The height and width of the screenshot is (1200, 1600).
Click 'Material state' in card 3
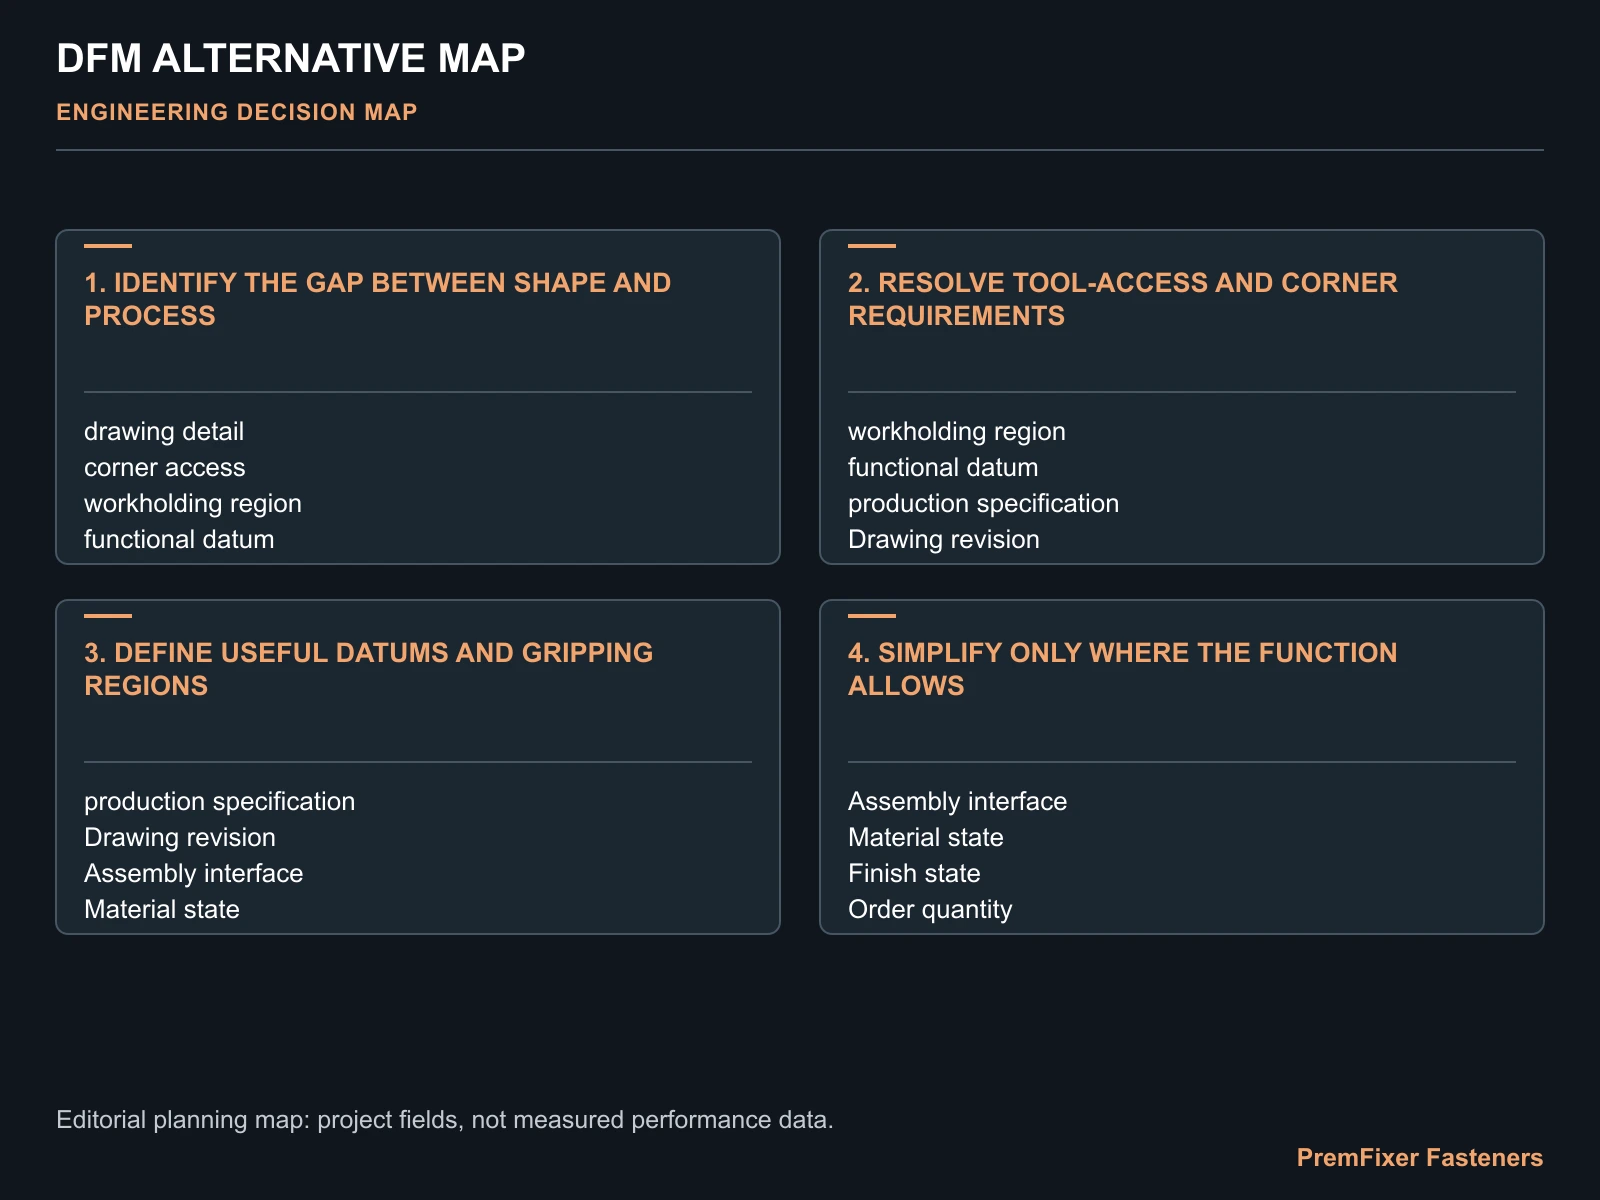162,909
